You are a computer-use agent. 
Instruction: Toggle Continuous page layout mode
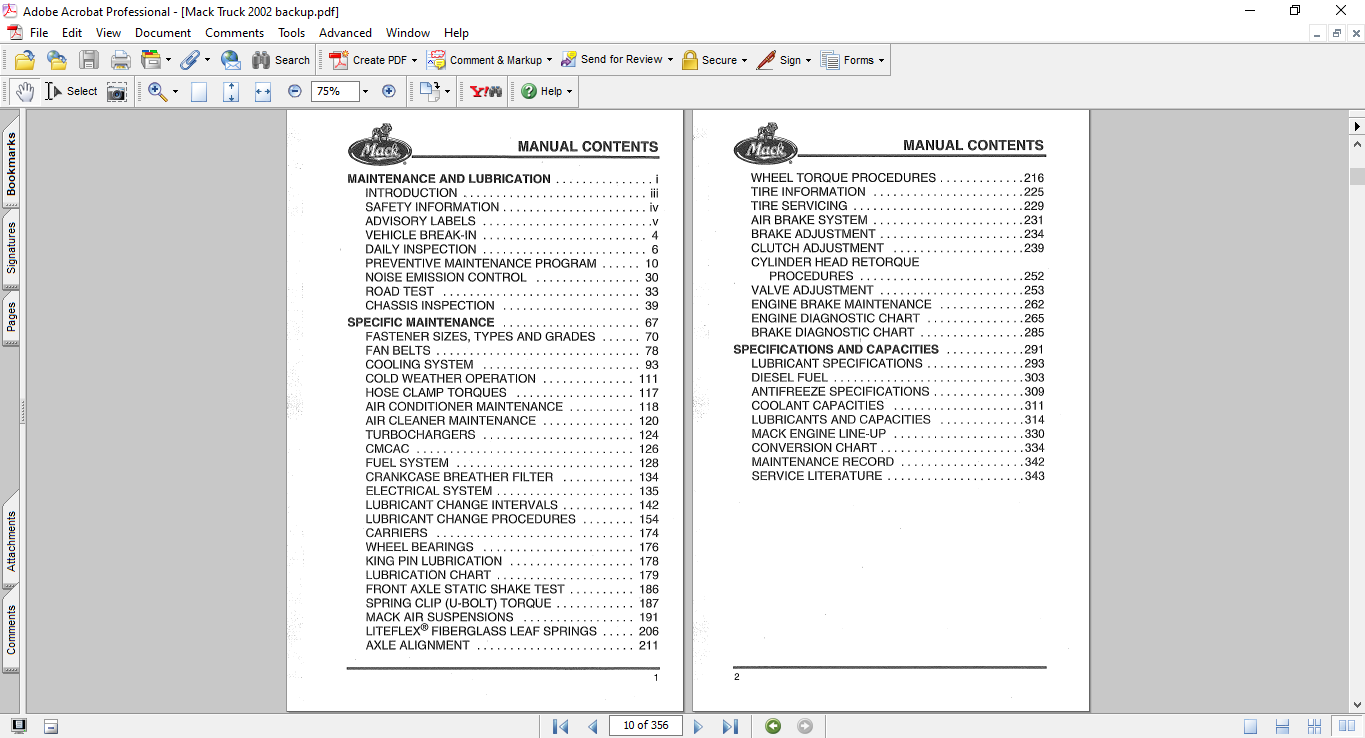click(x=1282, y=726)
